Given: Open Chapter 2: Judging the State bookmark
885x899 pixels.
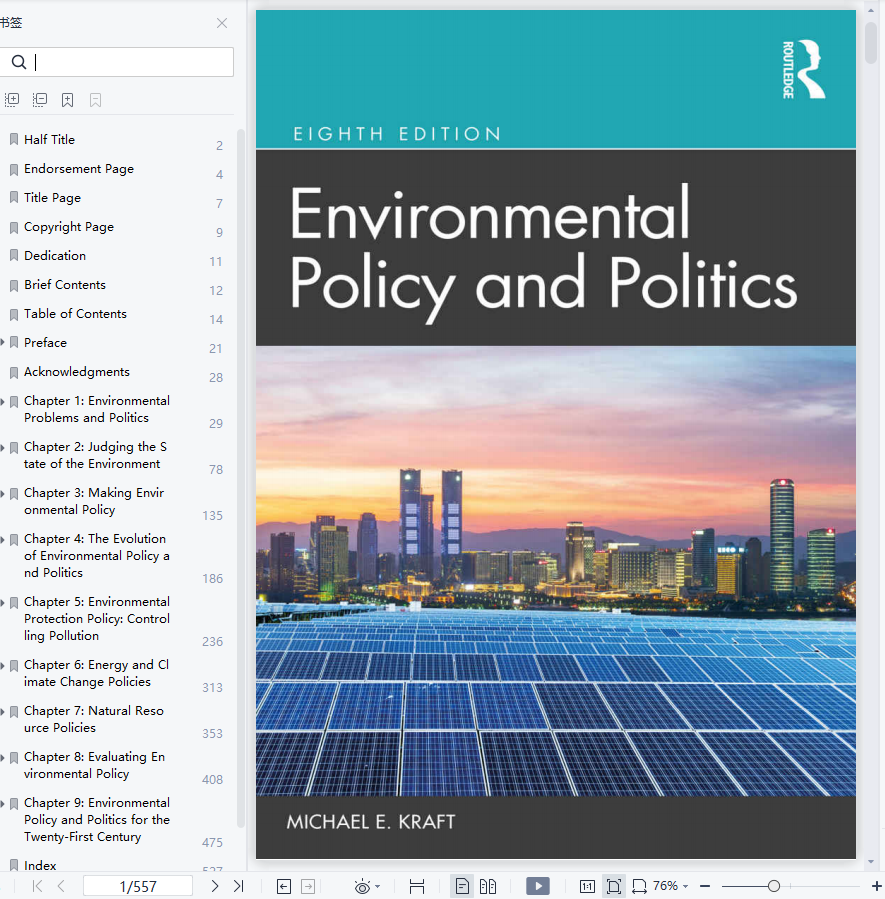Looking at the screenshot, I should (96, 455).
